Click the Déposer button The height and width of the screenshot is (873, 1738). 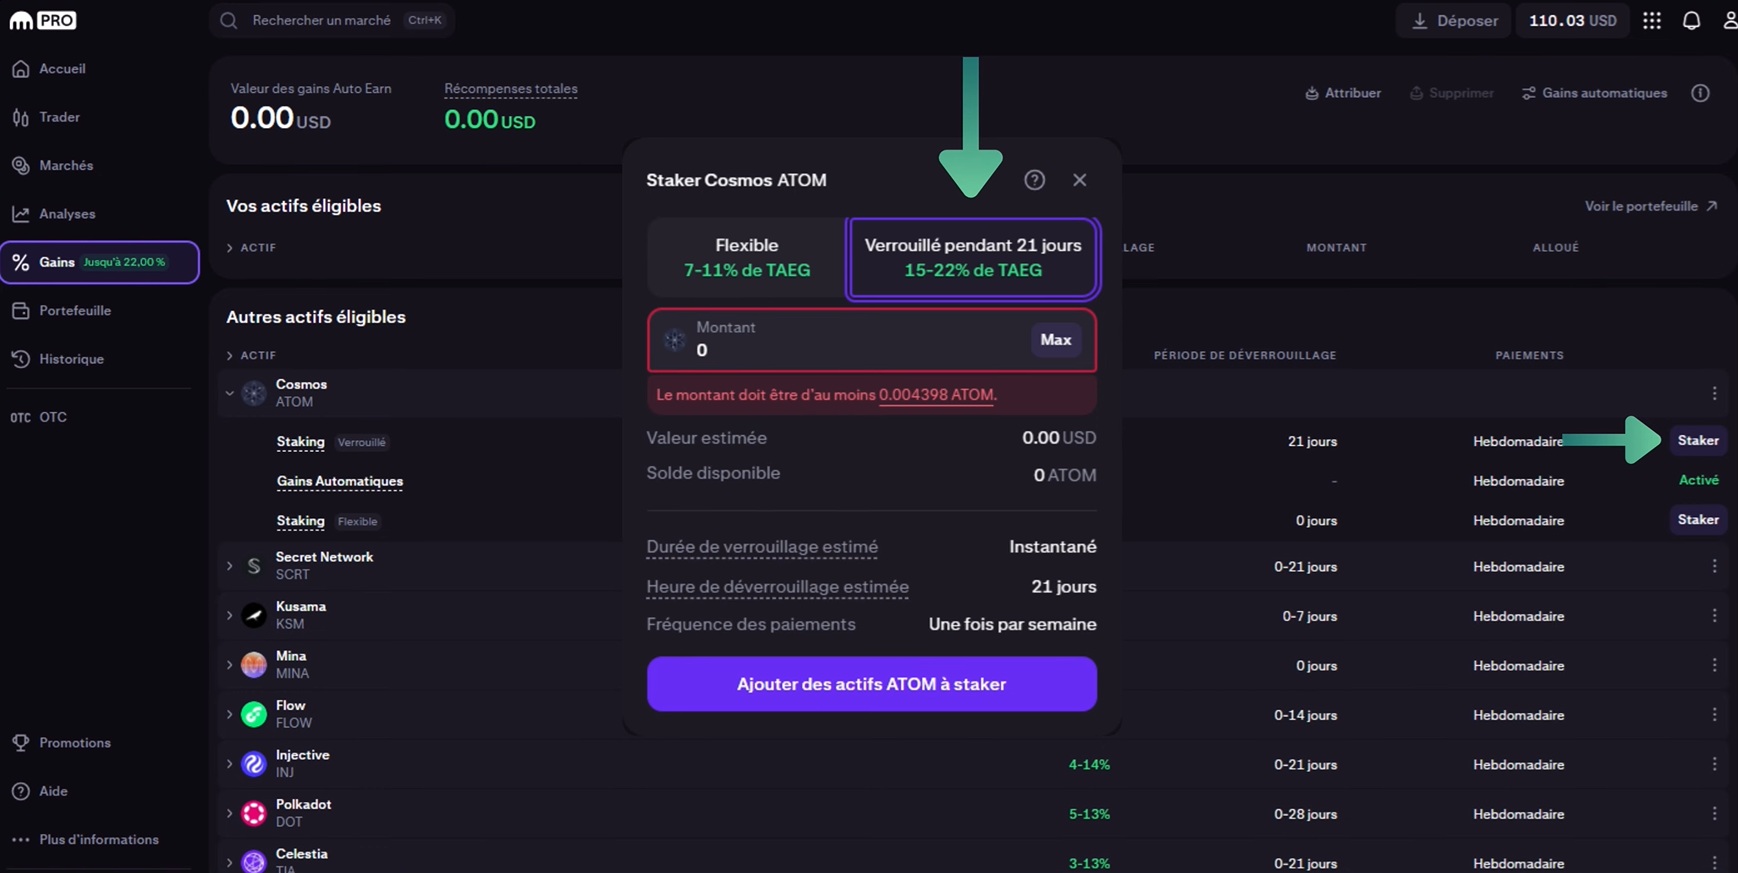pos(1453,20)
